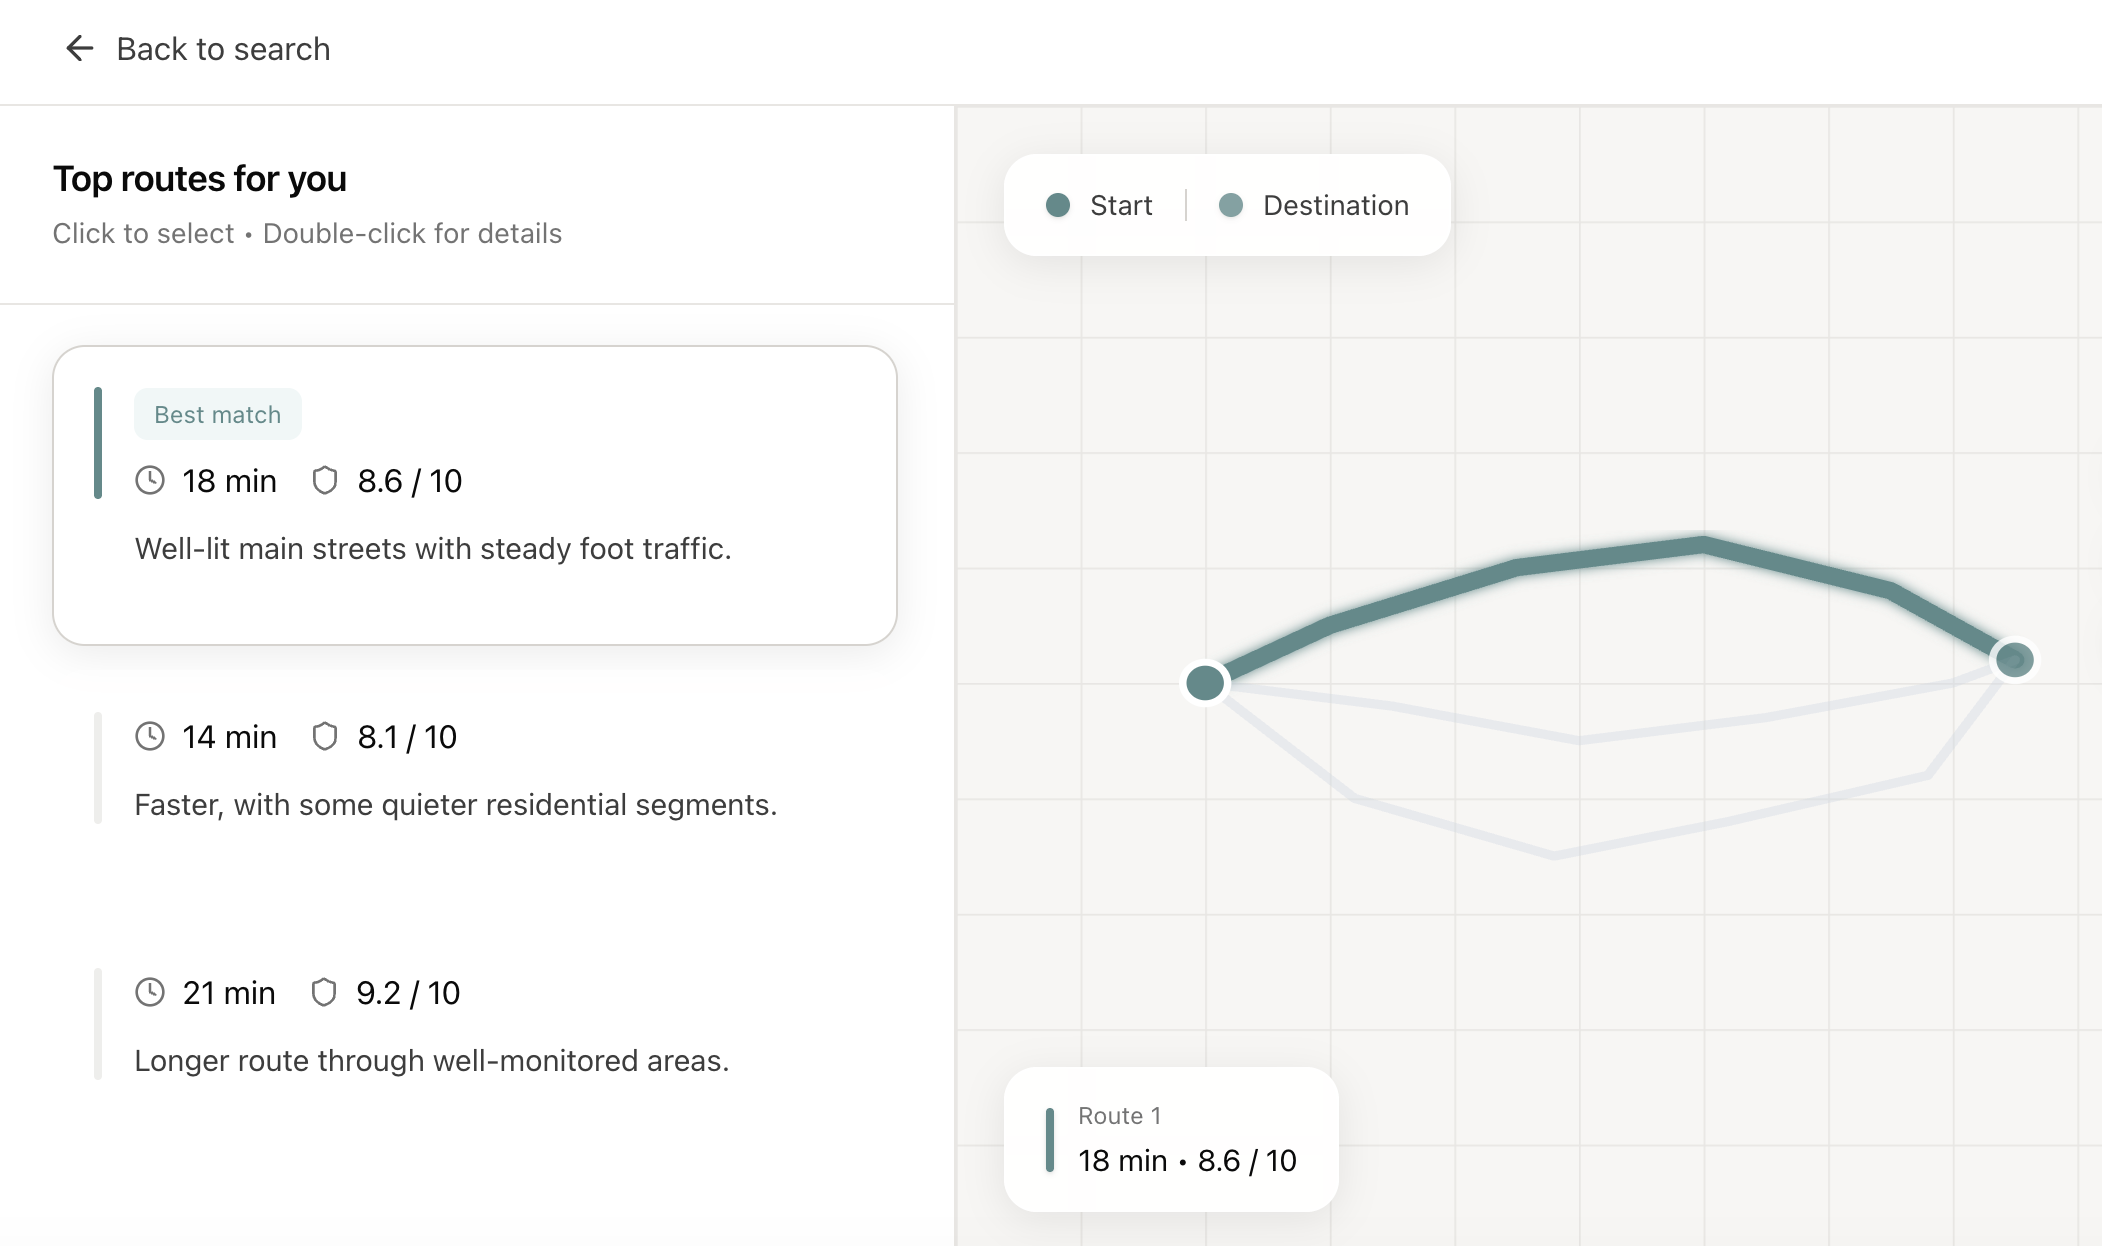Click the shield icon beside 8.1 / 10
Screen dimensions: 2102x1246
[325, 737]
